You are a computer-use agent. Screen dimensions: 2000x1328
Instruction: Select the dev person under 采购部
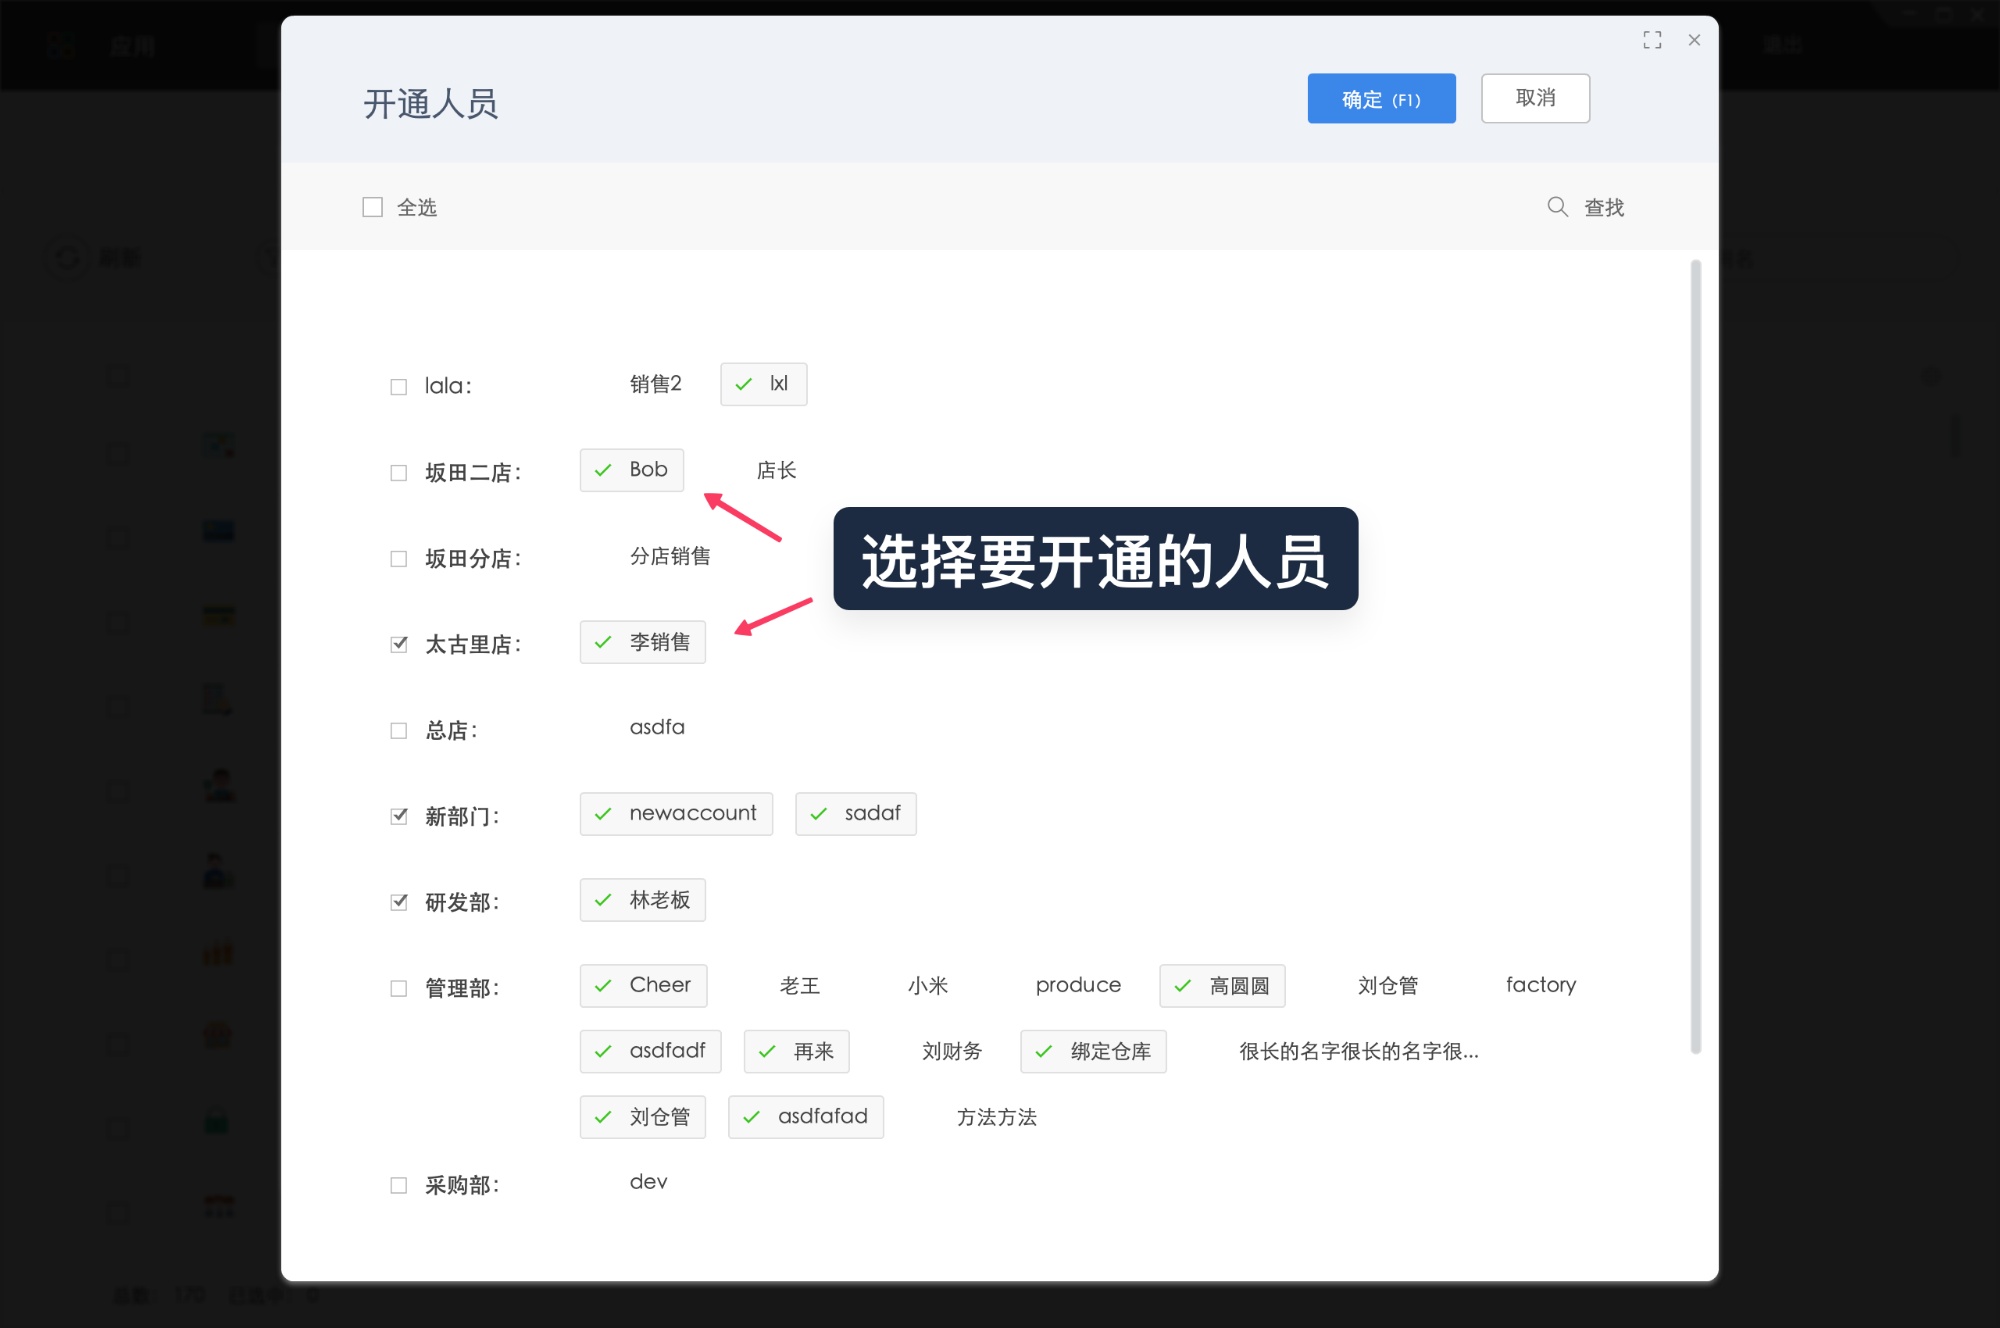coord(646,1182)
